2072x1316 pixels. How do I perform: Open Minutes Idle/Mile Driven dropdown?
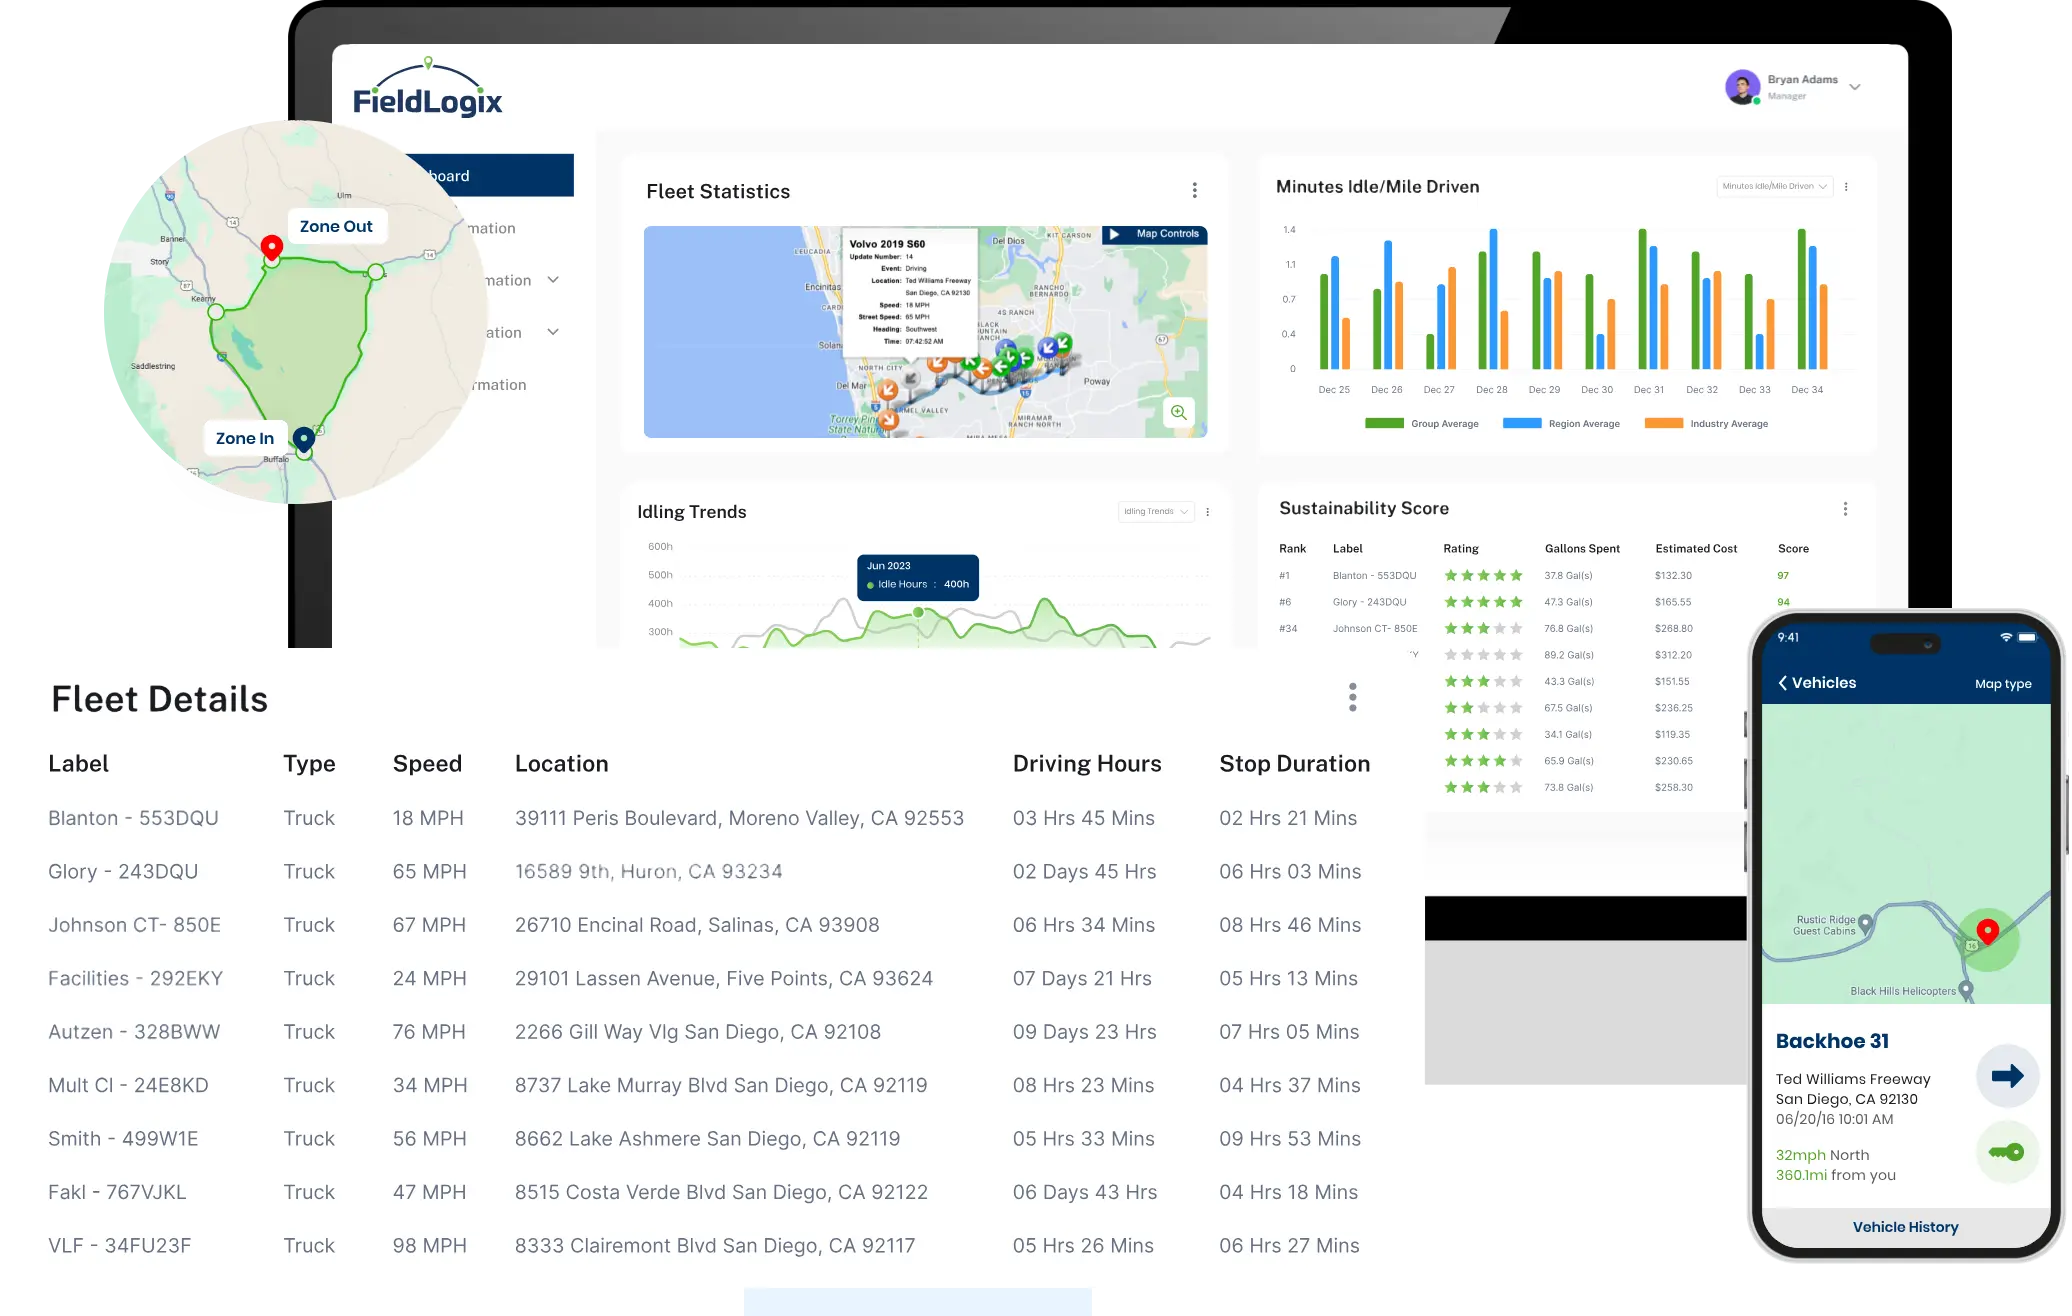tap(1774, 186)
